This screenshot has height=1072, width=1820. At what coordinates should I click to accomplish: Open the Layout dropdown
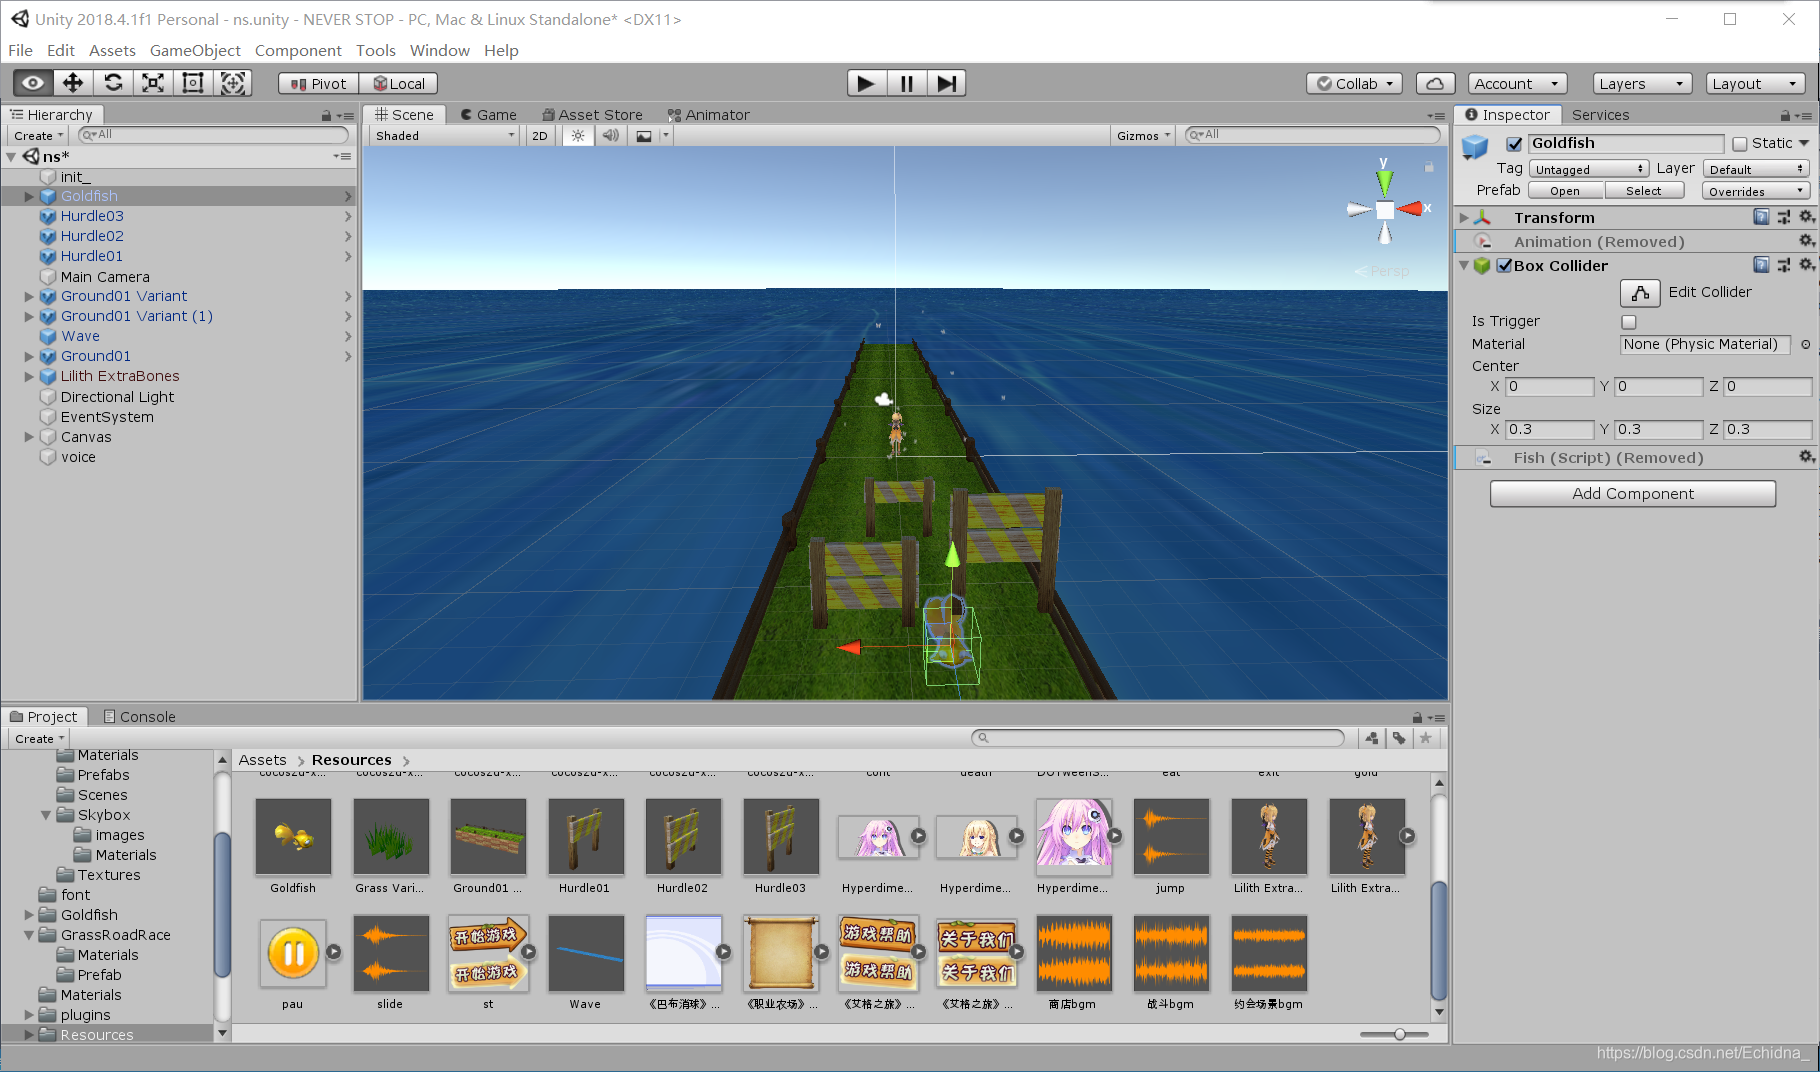1756,84
